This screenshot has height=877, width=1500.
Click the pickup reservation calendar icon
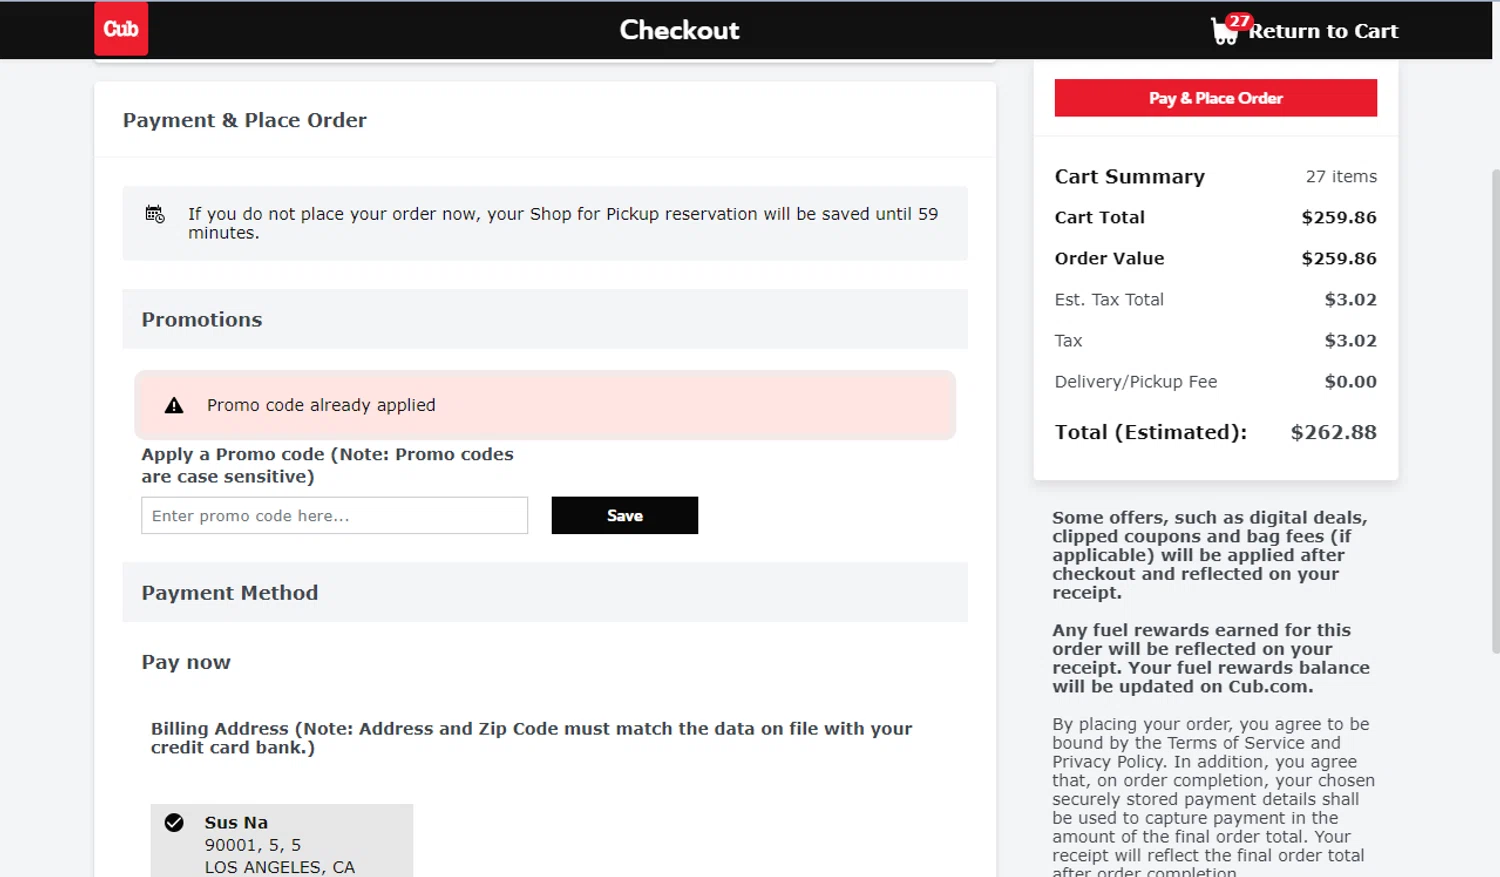coord(155,214)
